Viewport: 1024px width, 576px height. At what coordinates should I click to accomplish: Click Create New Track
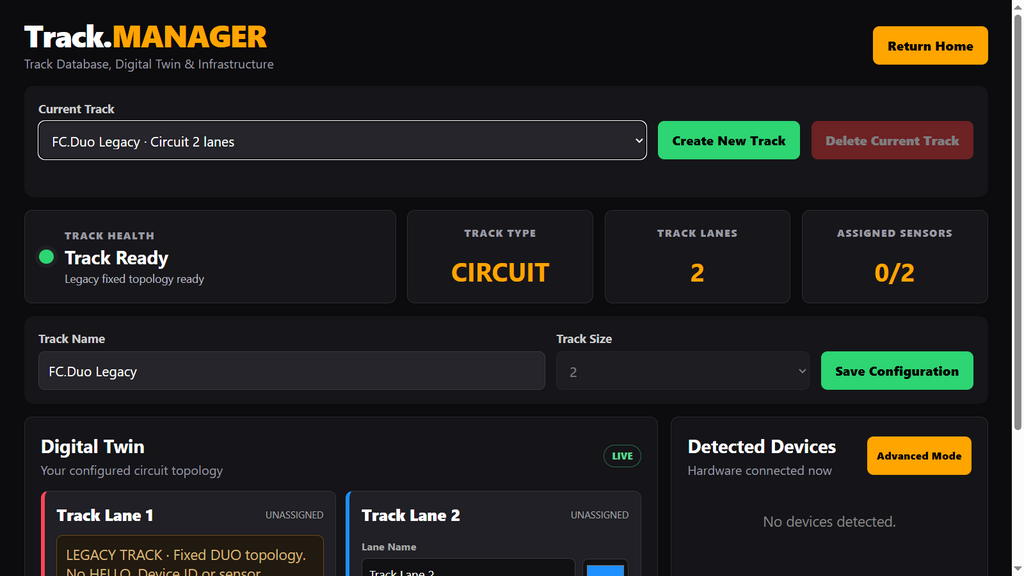[728, 140]
